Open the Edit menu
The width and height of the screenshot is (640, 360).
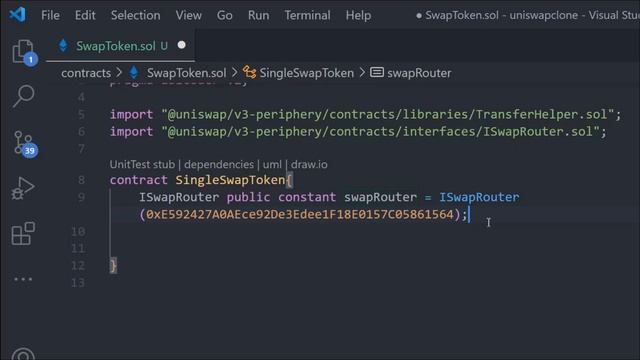pos(85,16)
